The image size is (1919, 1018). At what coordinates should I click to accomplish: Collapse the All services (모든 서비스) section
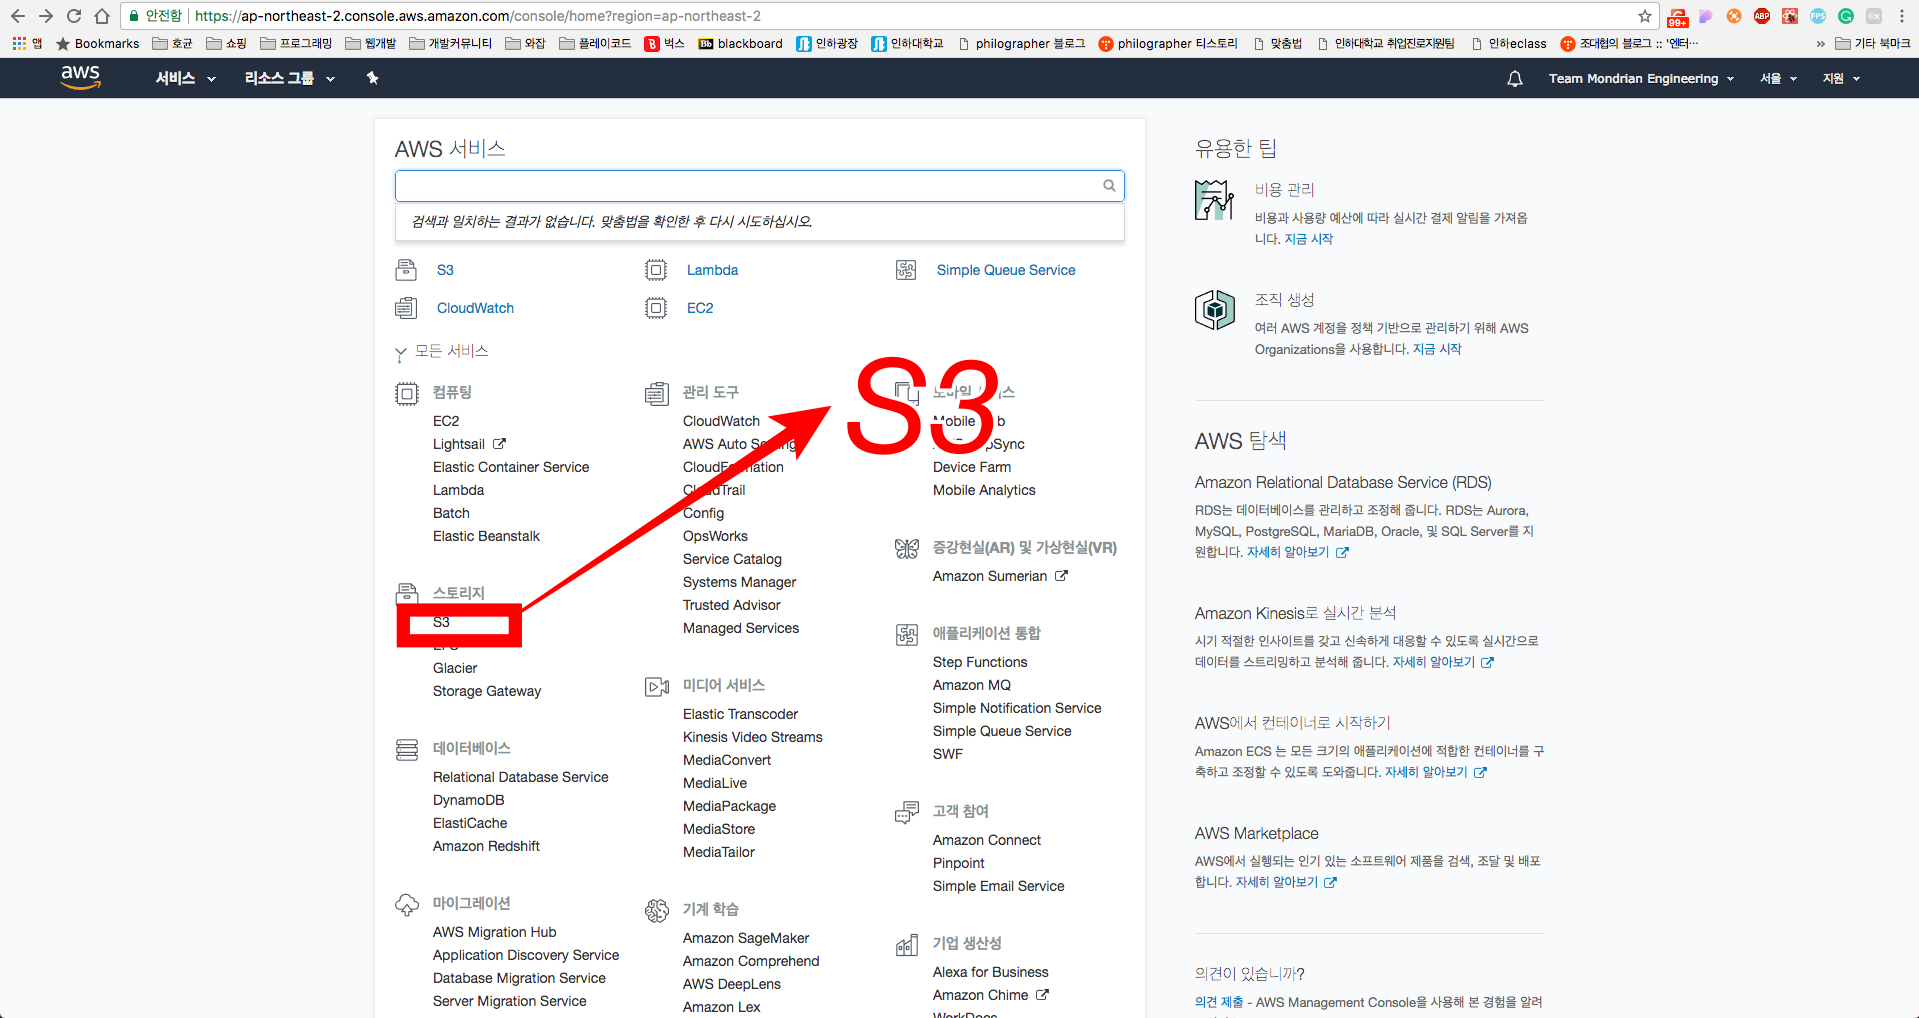point(441,351)
